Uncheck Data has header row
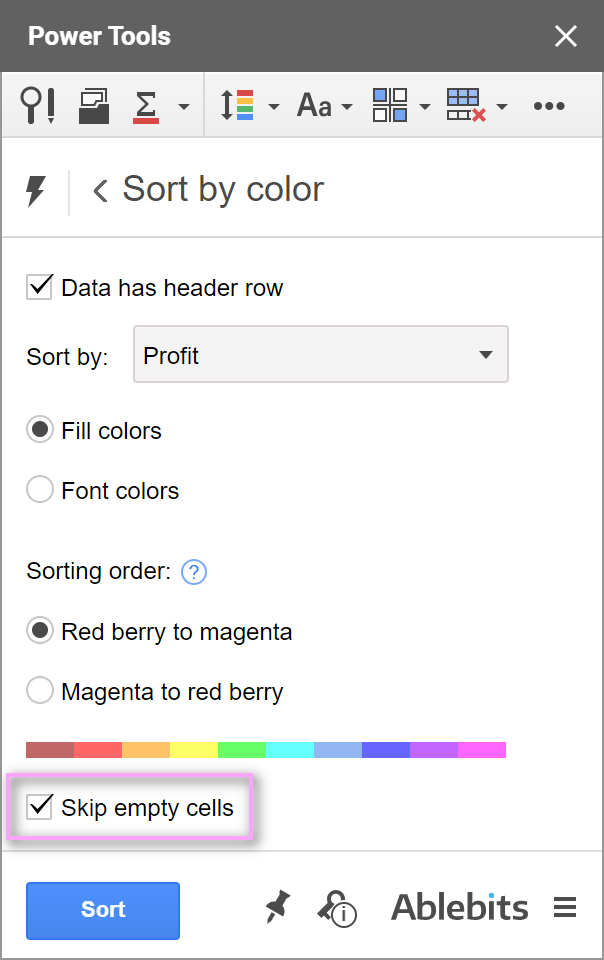The height and width of the screenshot is (960, 604). tap(39, 287)
